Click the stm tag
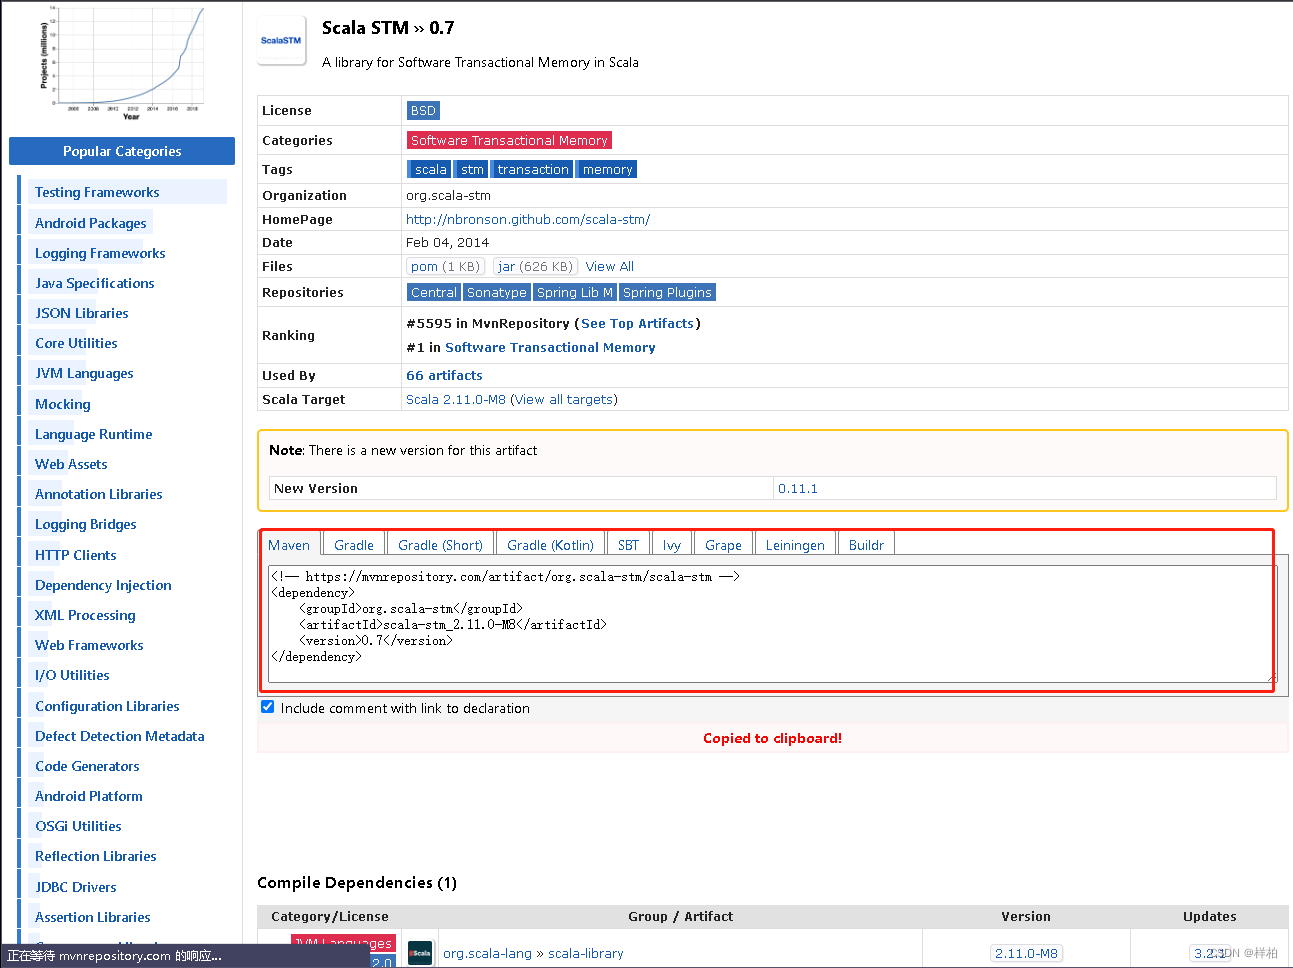 point(472,170)
